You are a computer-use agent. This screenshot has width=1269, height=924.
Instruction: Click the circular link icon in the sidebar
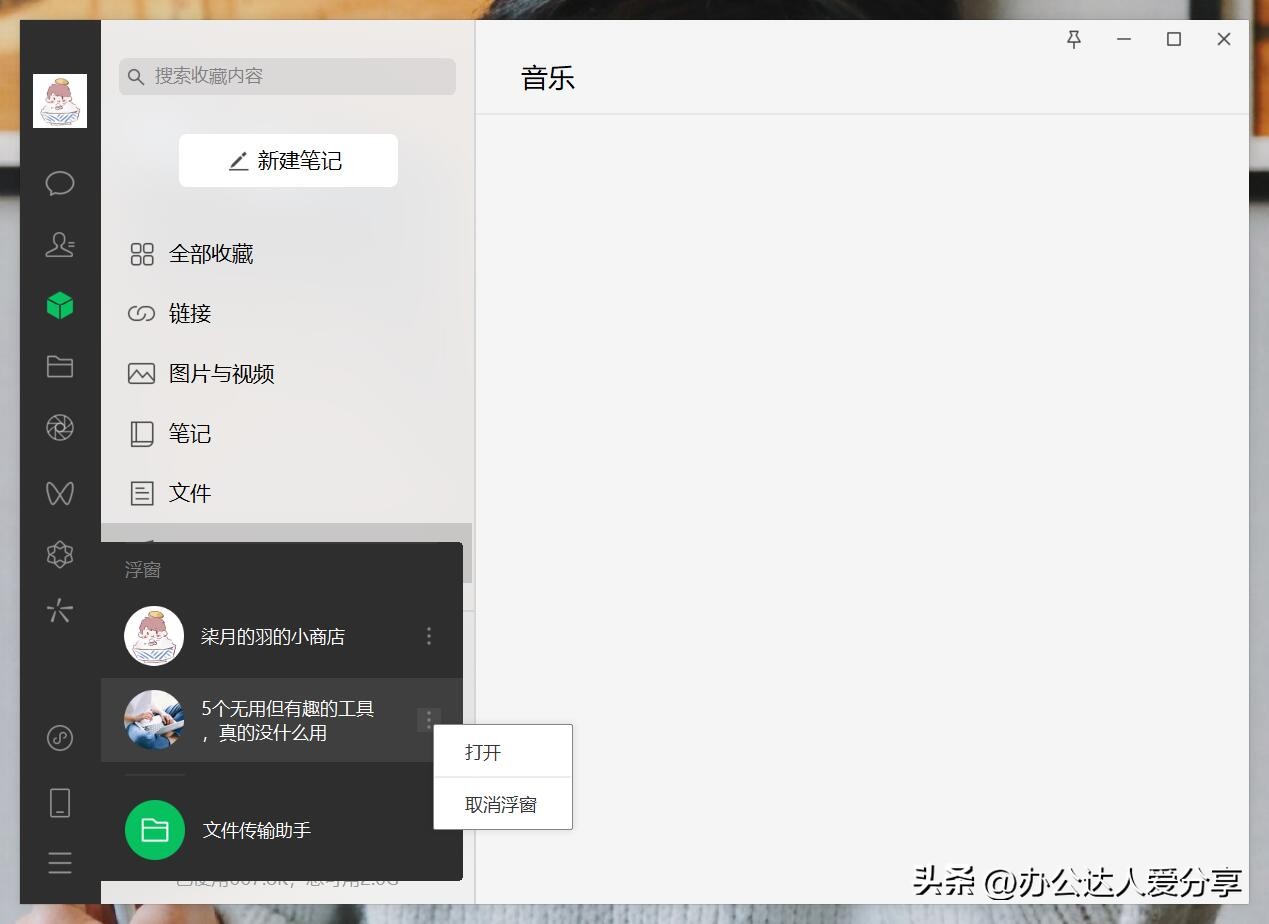(x=59, y=738)
